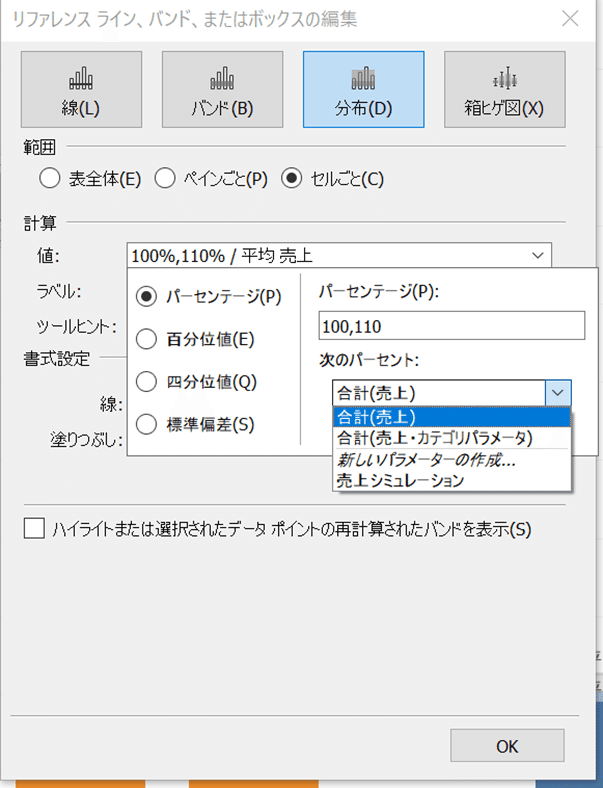Select the 四分位値(Q) radio option

[146, 382]
